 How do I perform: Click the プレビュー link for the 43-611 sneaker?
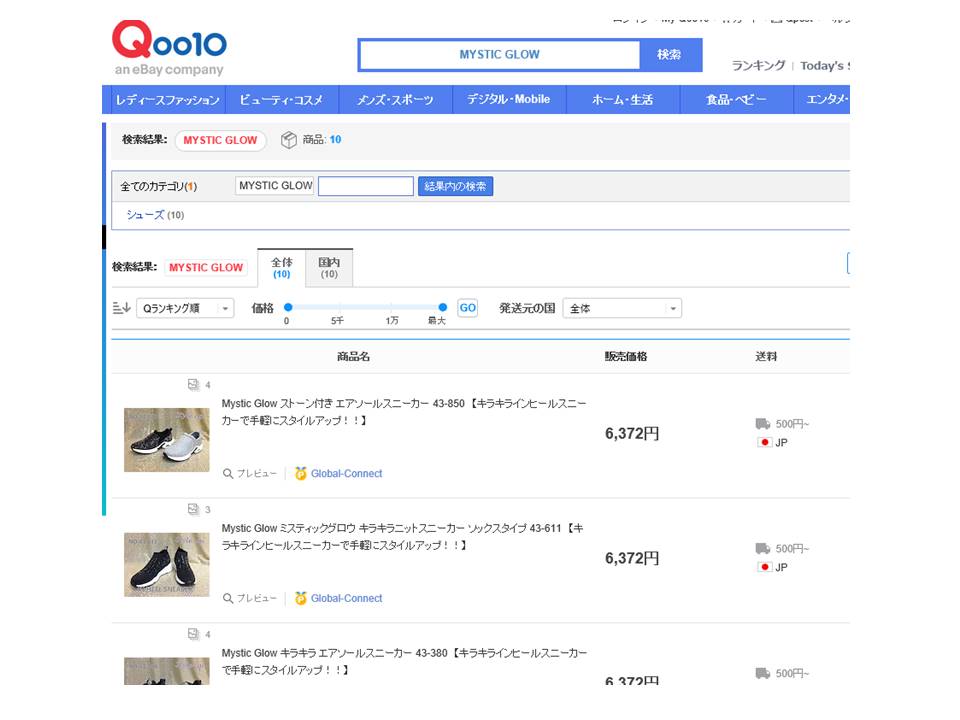tap(257, 598)
